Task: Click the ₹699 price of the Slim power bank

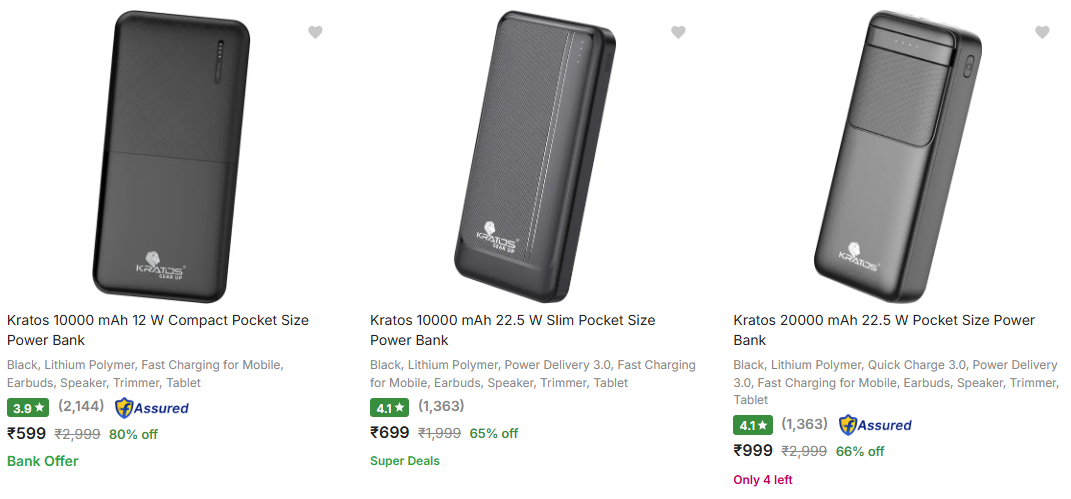Action: coord(390,433)
